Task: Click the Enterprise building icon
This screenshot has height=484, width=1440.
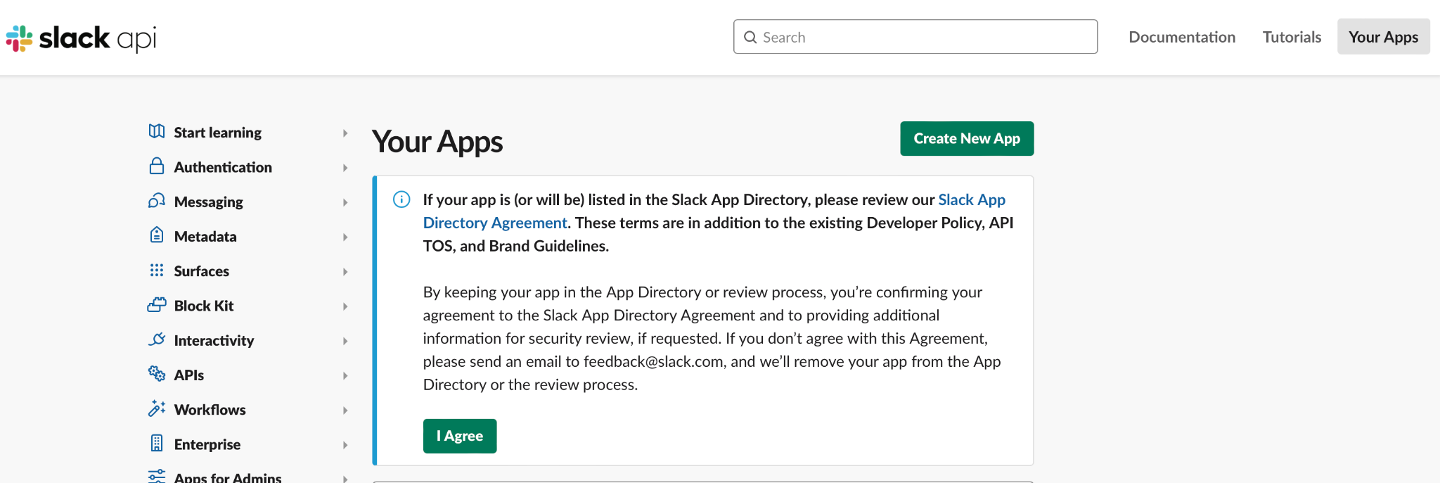Action: click(x=156, y=443)
